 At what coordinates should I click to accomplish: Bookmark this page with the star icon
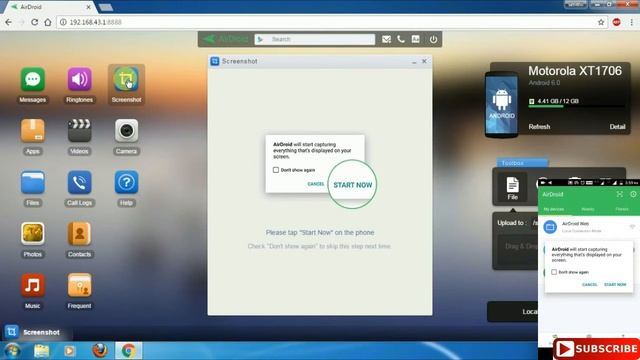[601, 22]
